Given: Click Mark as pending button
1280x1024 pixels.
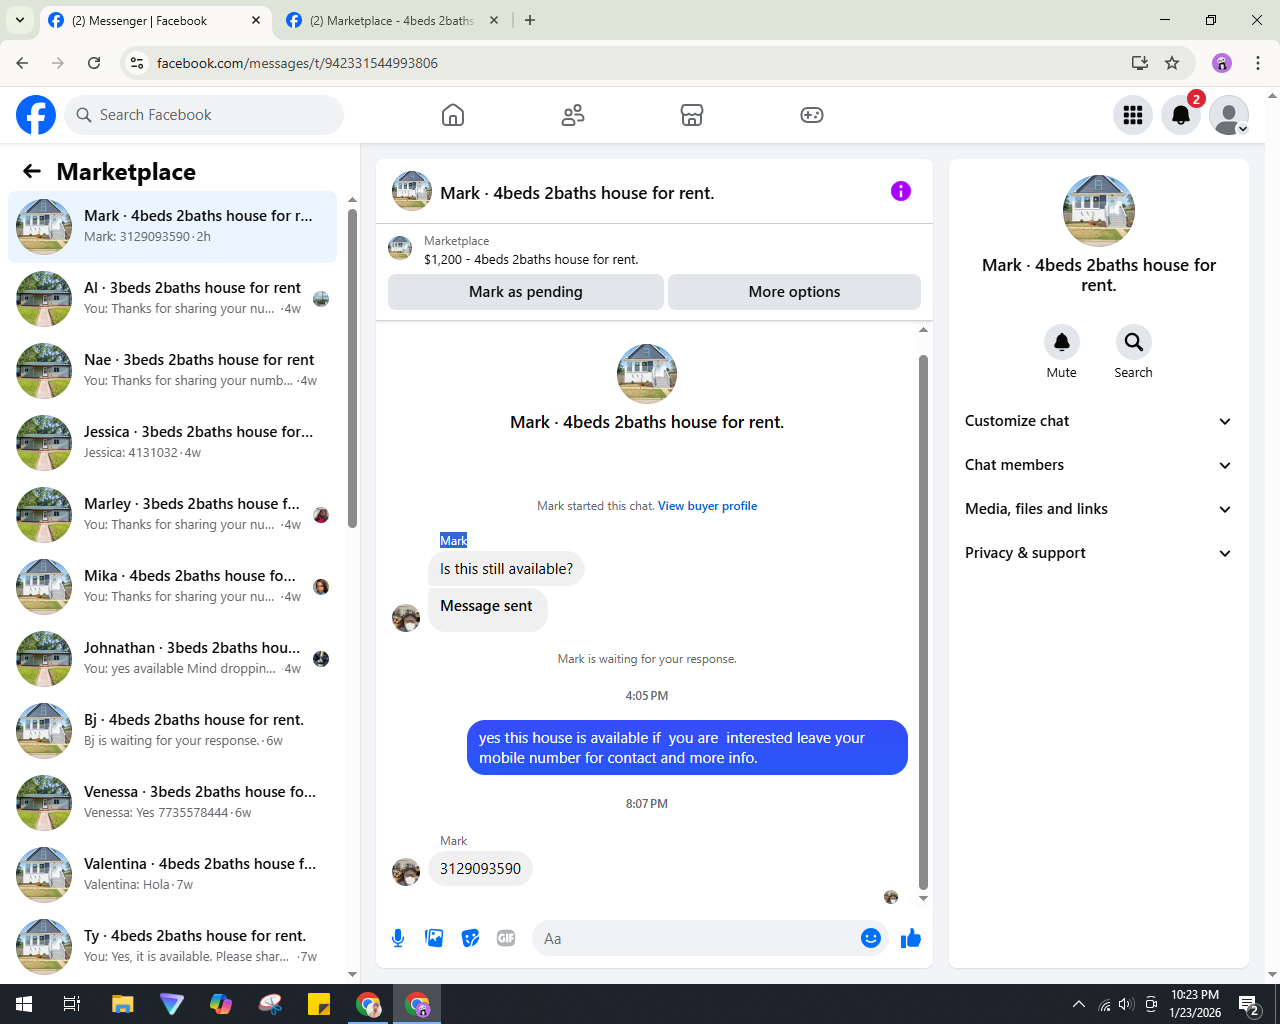Looking at the screenshot, I should [526, 292].
